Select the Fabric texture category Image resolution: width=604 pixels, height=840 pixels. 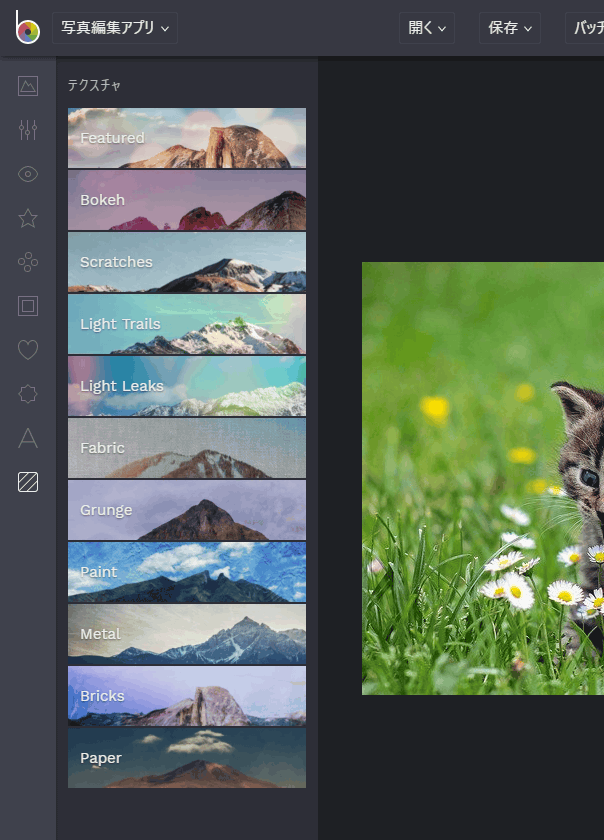pyautogui.click(x=187, y=448)
